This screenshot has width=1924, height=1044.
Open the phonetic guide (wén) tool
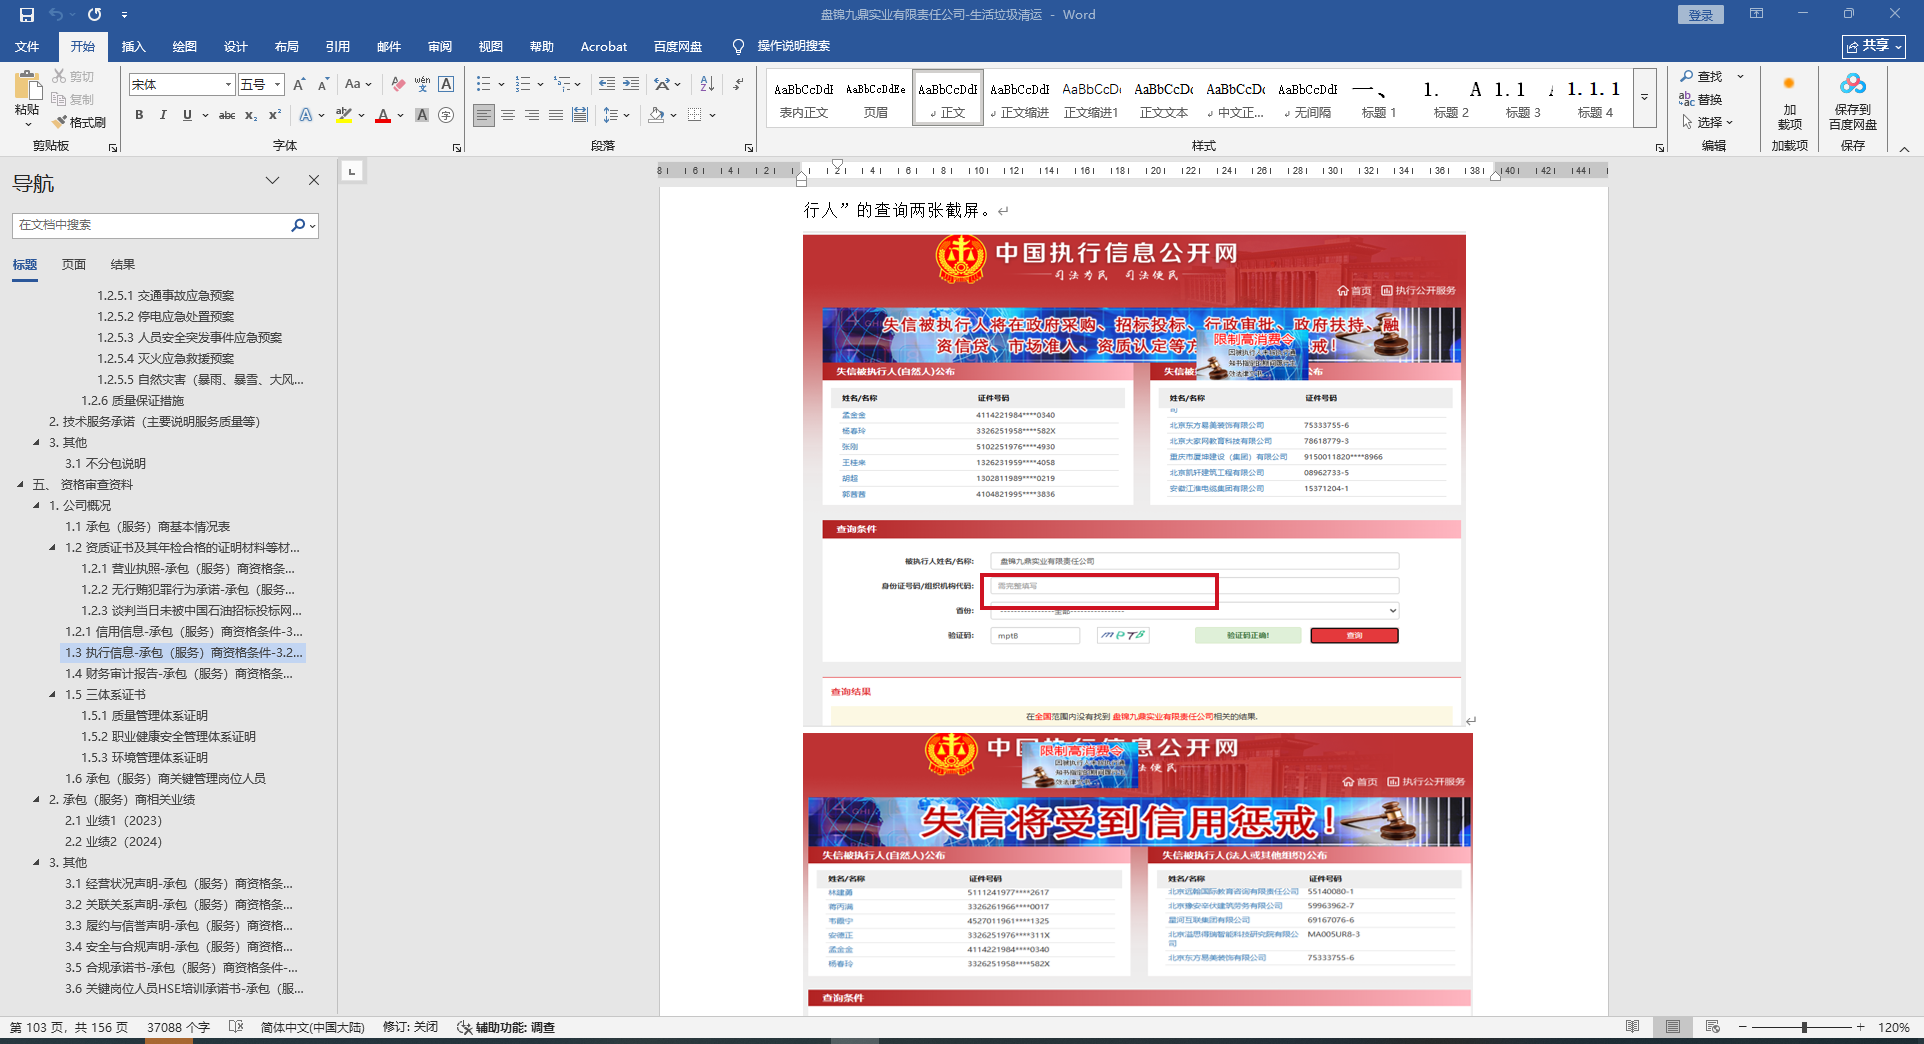[422, 85]
